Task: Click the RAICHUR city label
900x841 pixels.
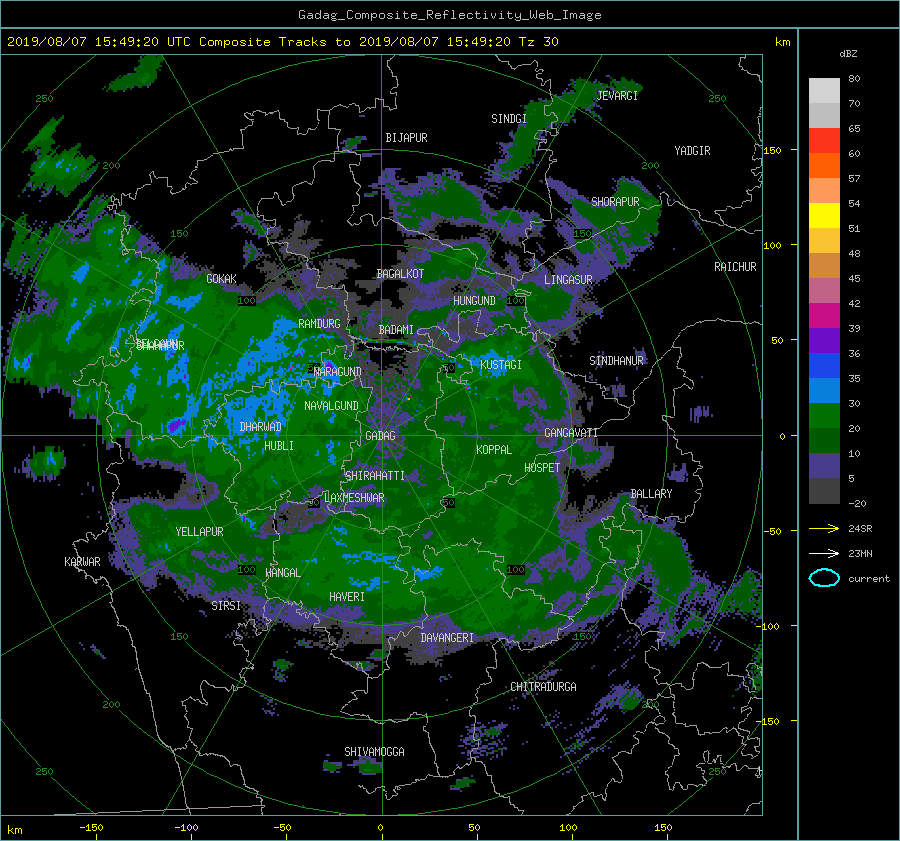Action: pos(735,267)
